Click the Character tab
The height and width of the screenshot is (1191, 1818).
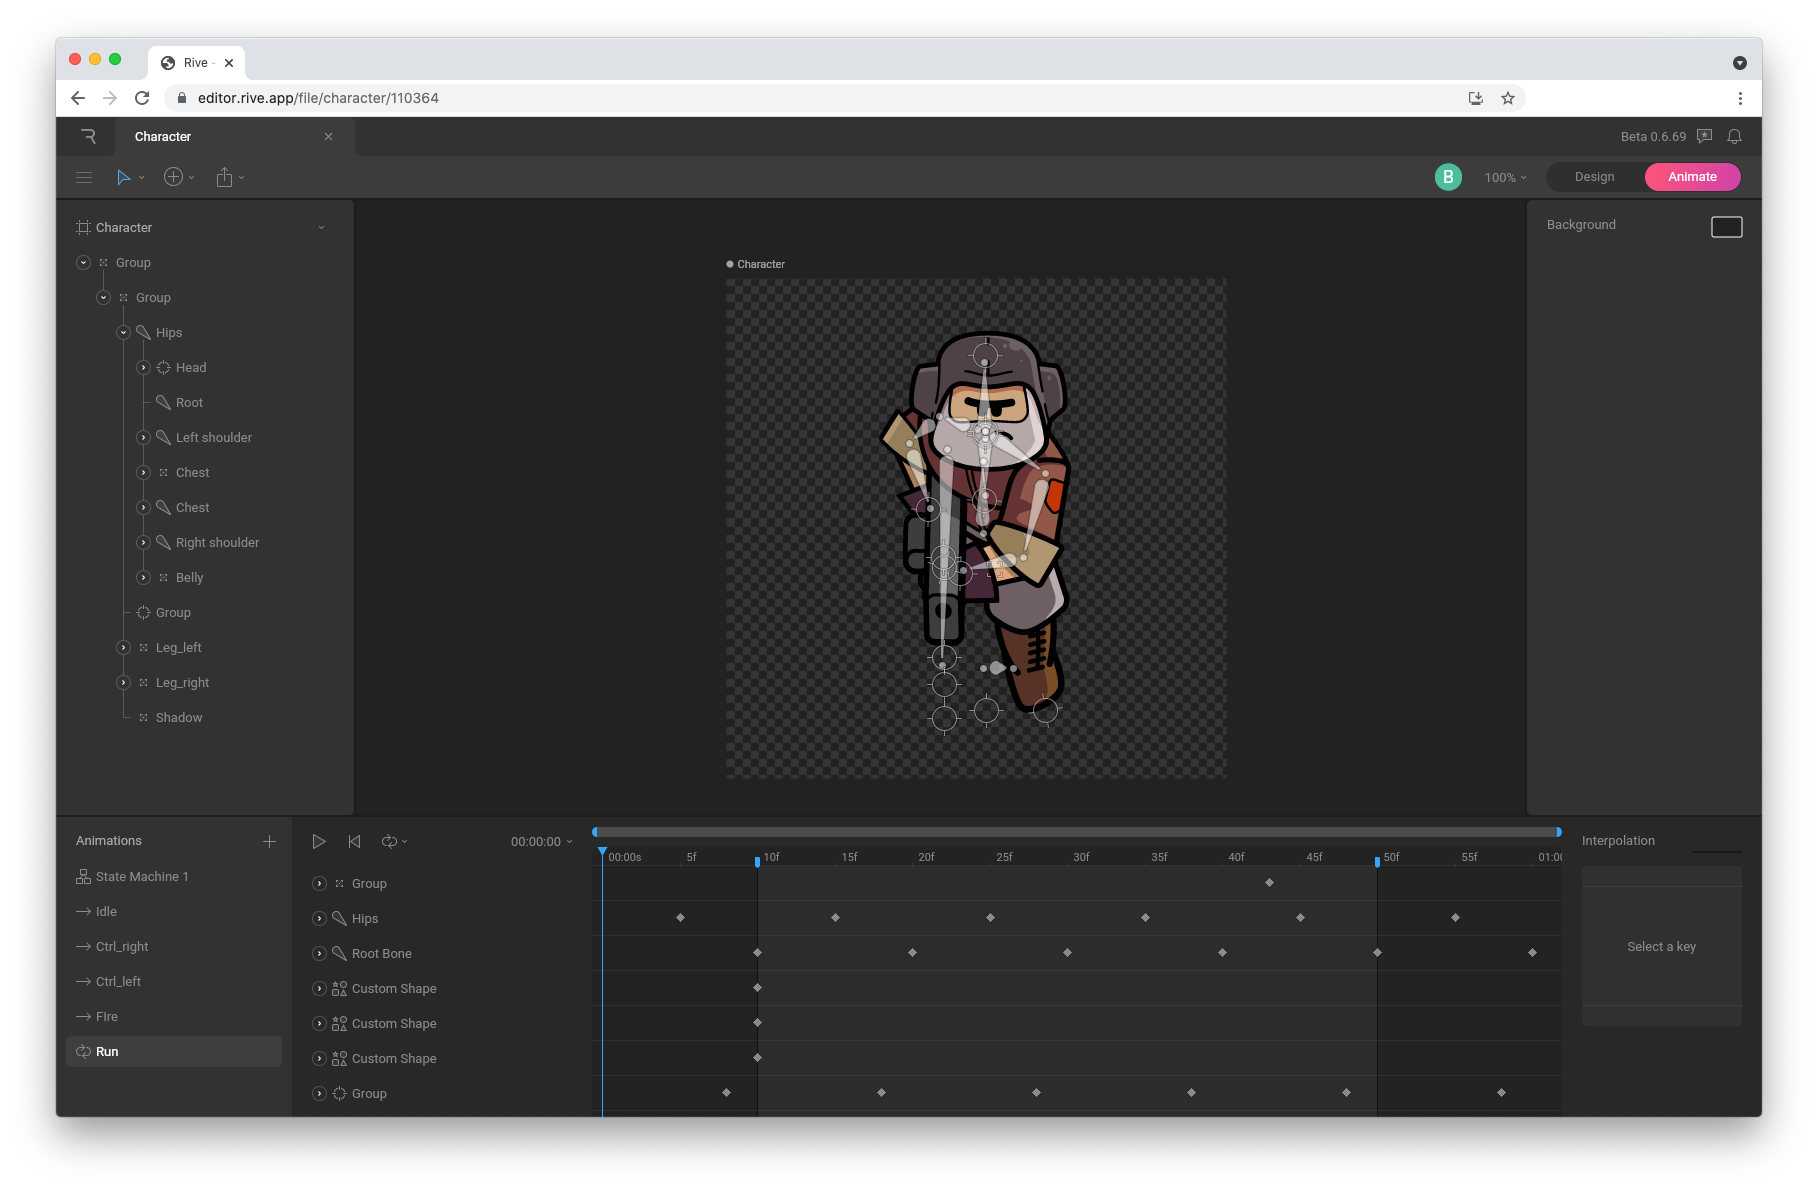[162, 136]
